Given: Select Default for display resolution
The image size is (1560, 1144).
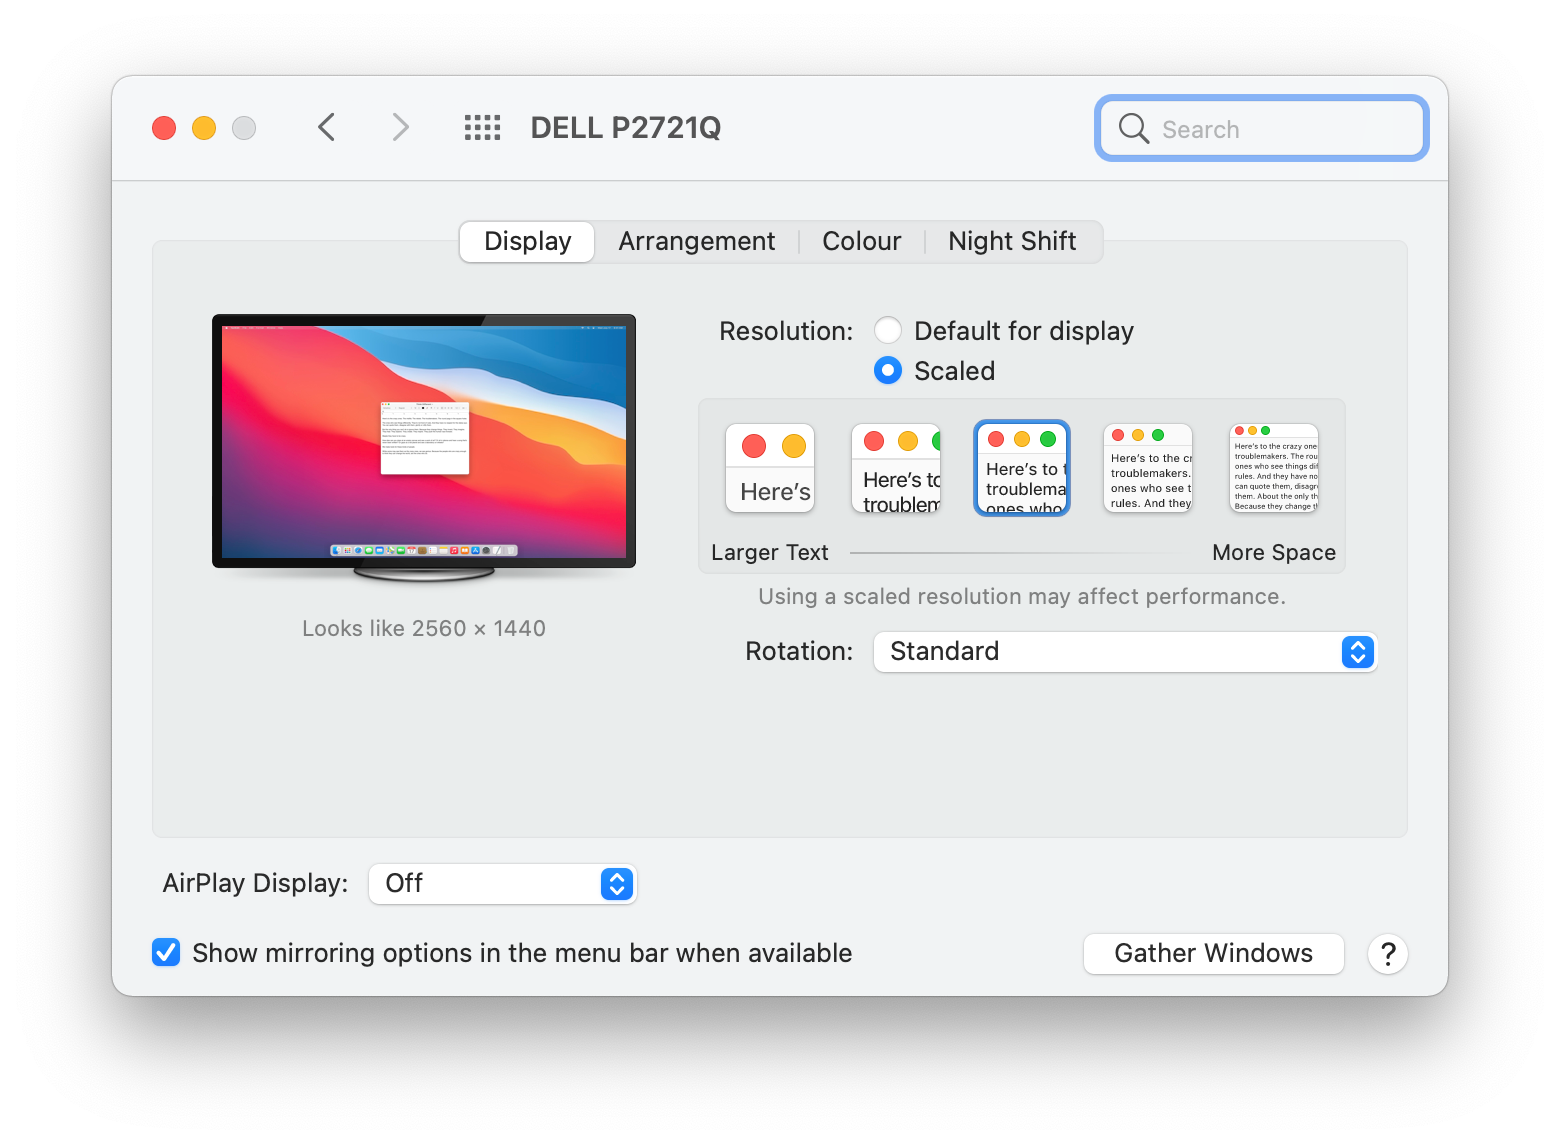Looking at the screenshot, I should point(887,330).
